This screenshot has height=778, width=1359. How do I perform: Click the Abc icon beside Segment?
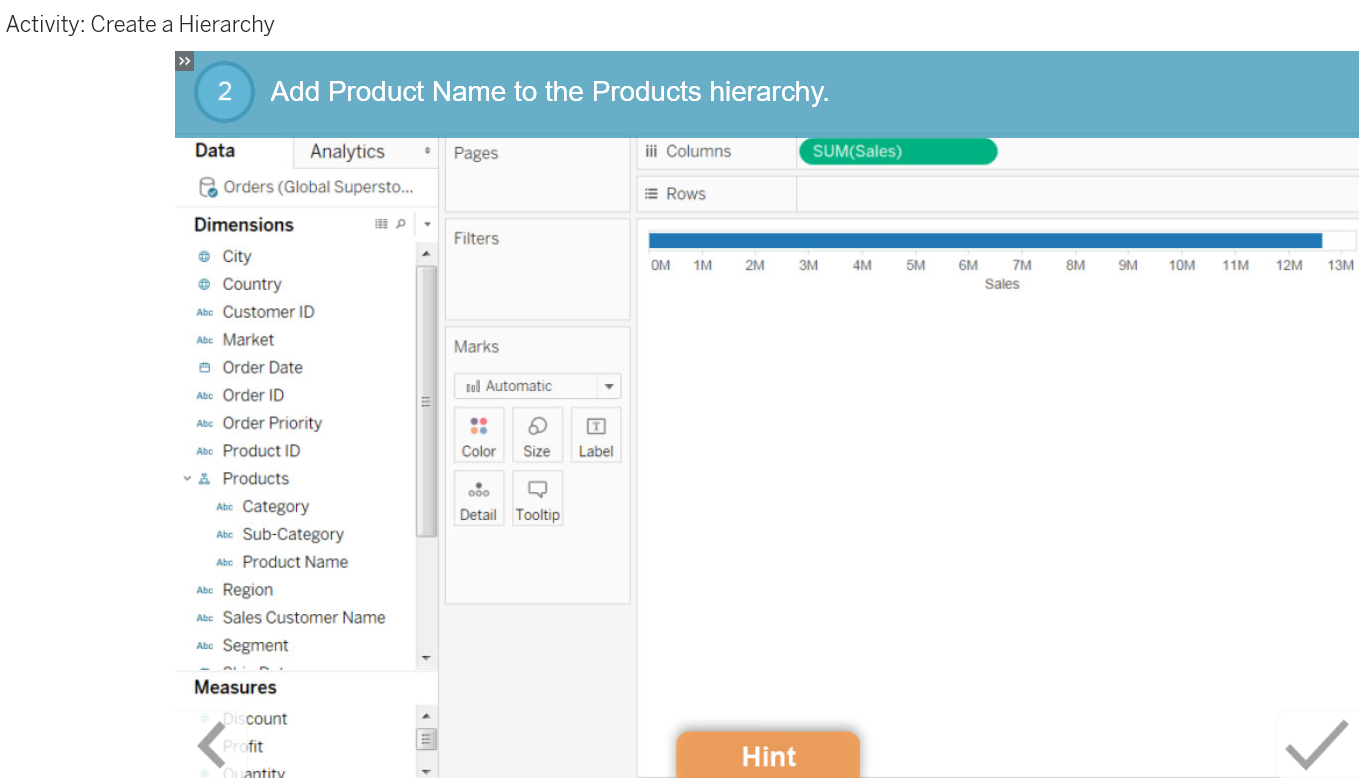point(205,646)
